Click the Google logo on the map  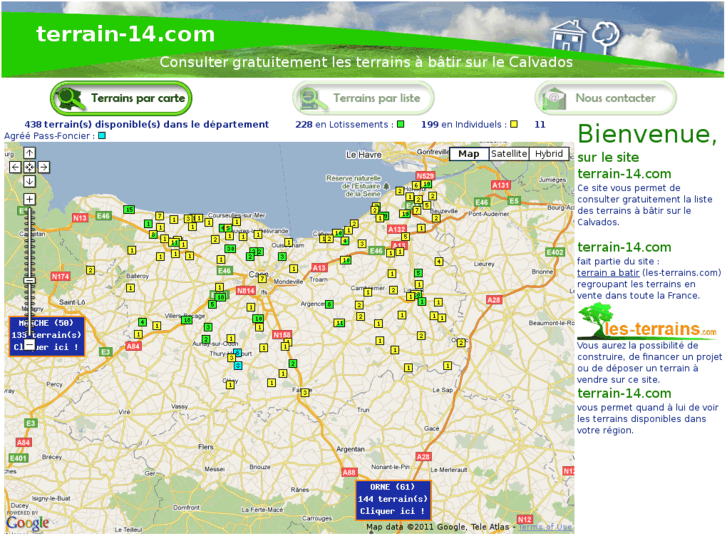27,523
